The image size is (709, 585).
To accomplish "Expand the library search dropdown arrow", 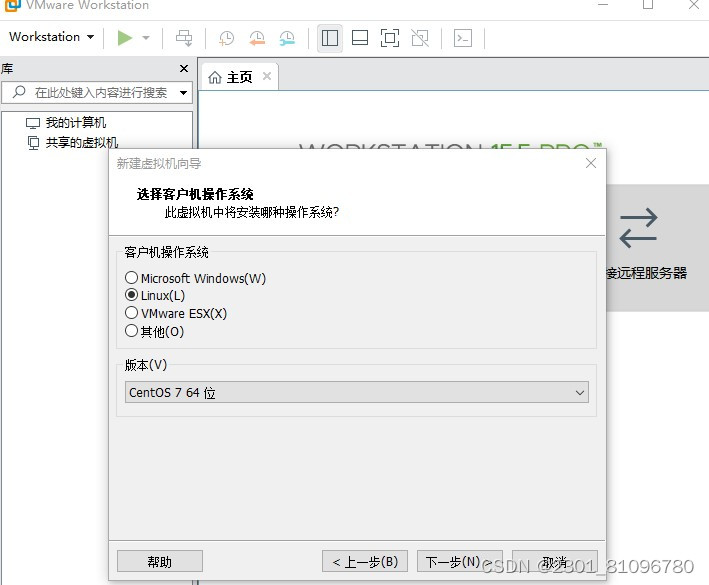I will coord(183,93).
